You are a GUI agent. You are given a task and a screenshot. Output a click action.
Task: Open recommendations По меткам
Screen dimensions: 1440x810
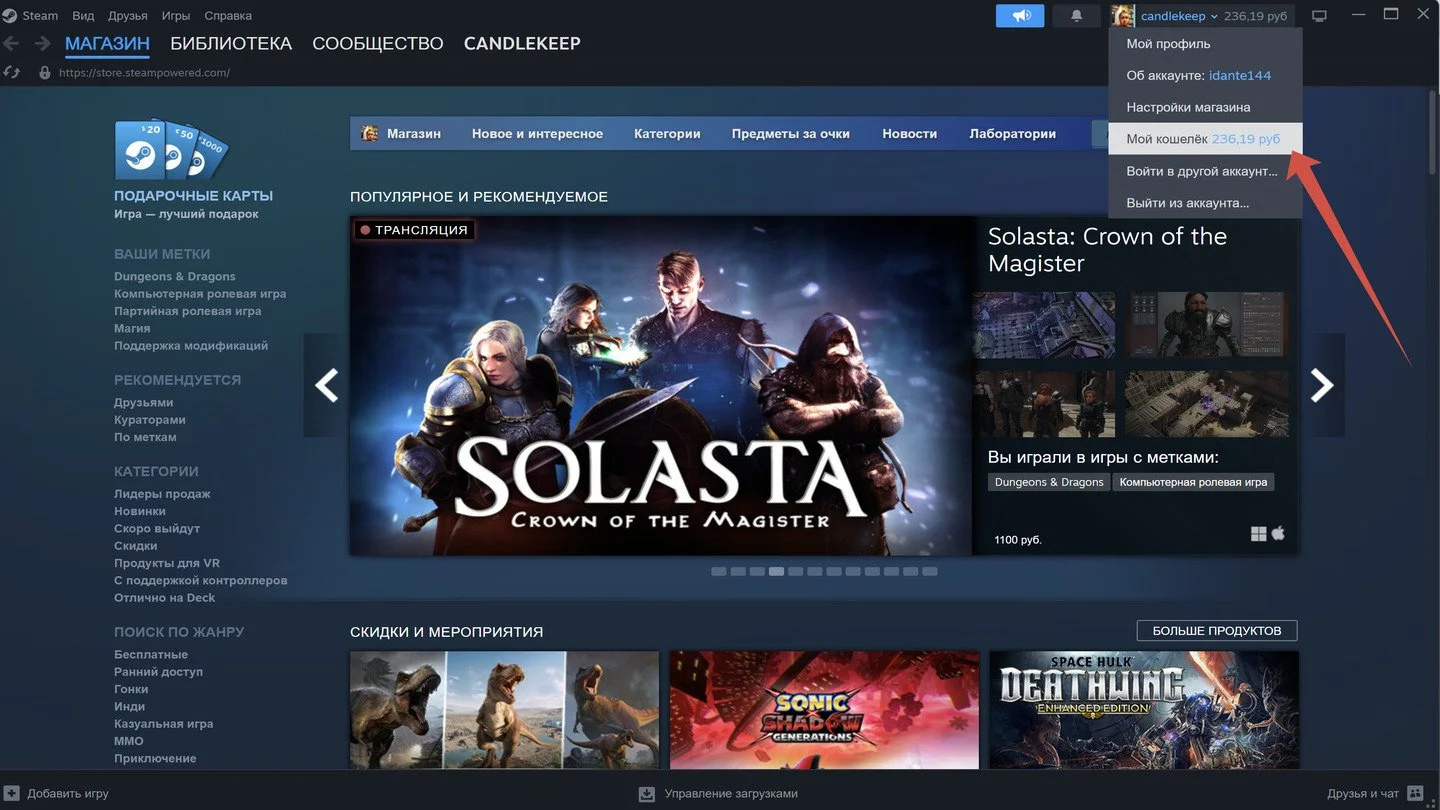[145, 437]
